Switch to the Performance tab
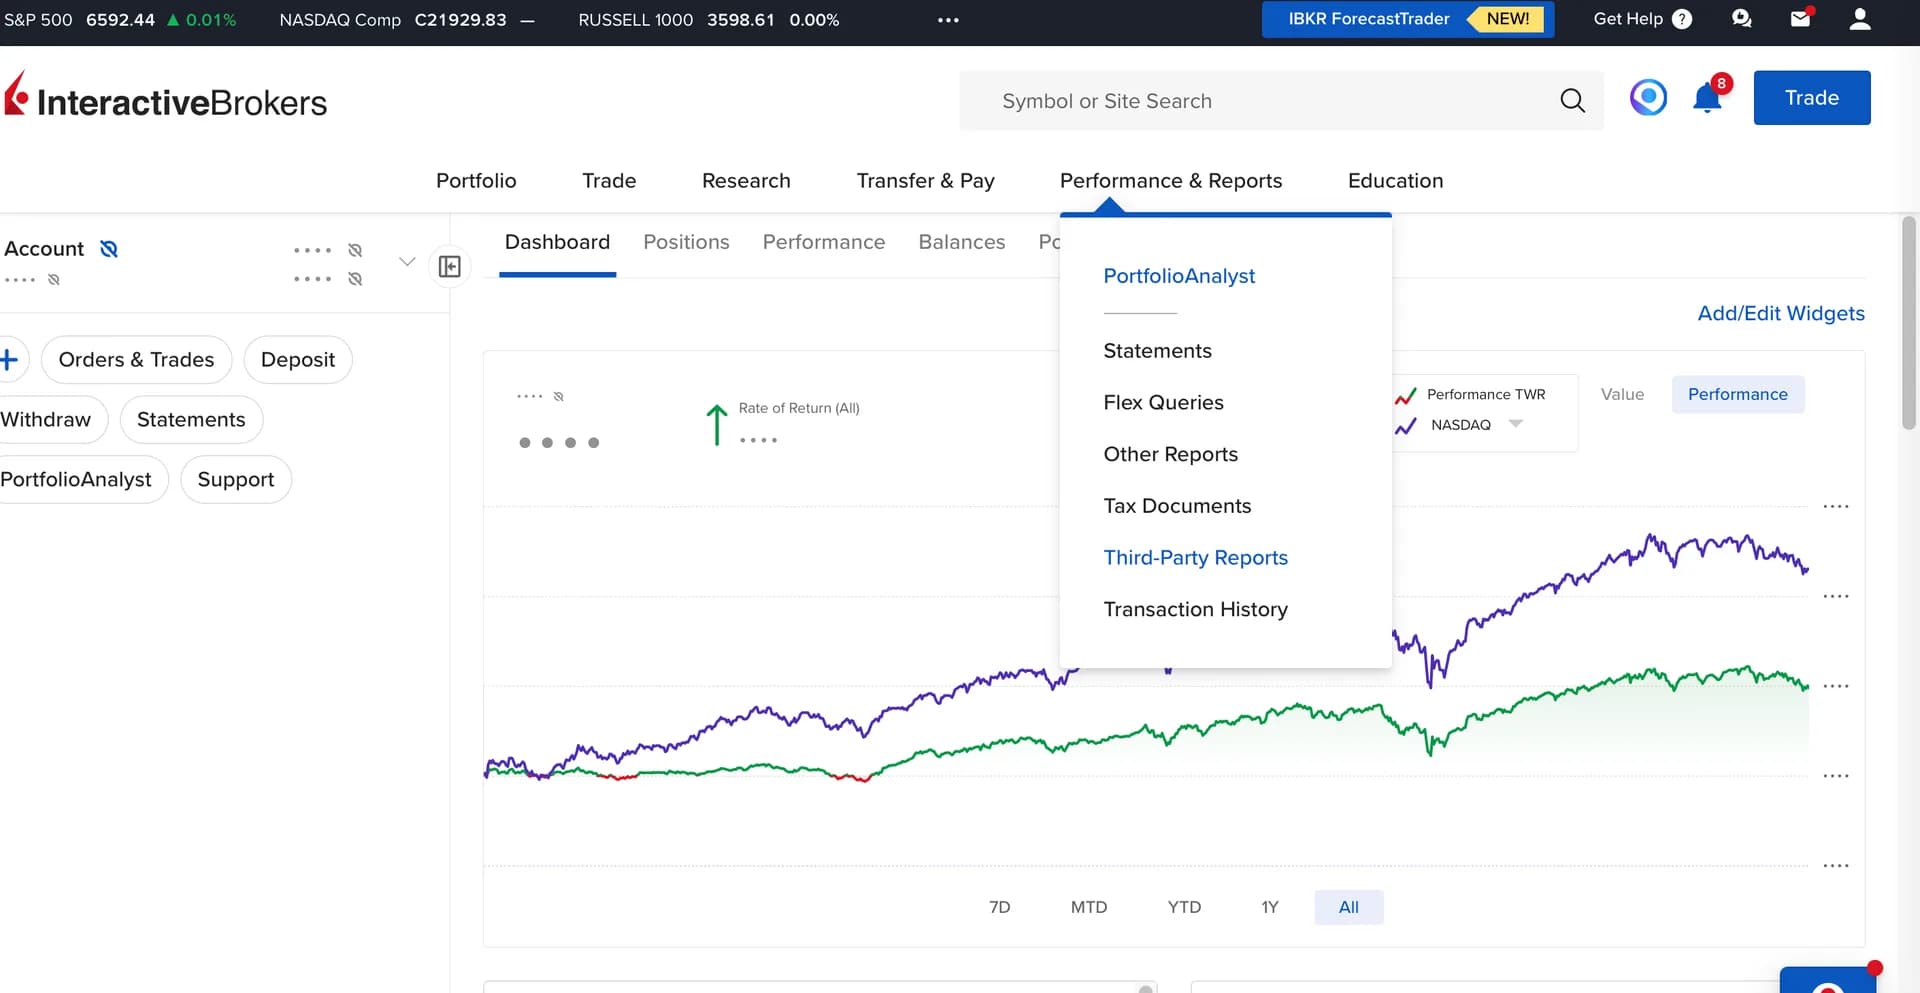The height and width of the screenshot is (993, 1920). click(824, 242)
